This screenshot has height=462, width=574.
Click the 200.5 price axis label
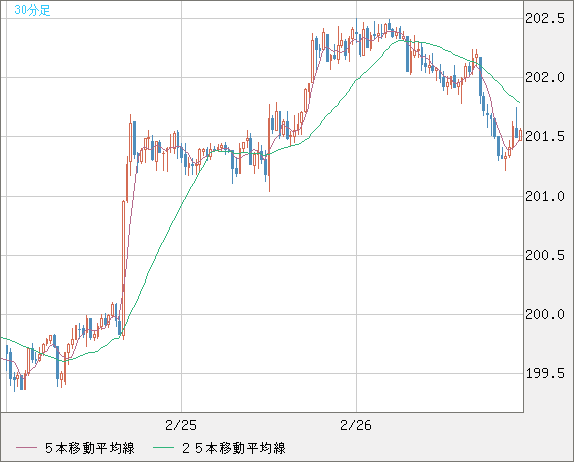tap(545, 256)
